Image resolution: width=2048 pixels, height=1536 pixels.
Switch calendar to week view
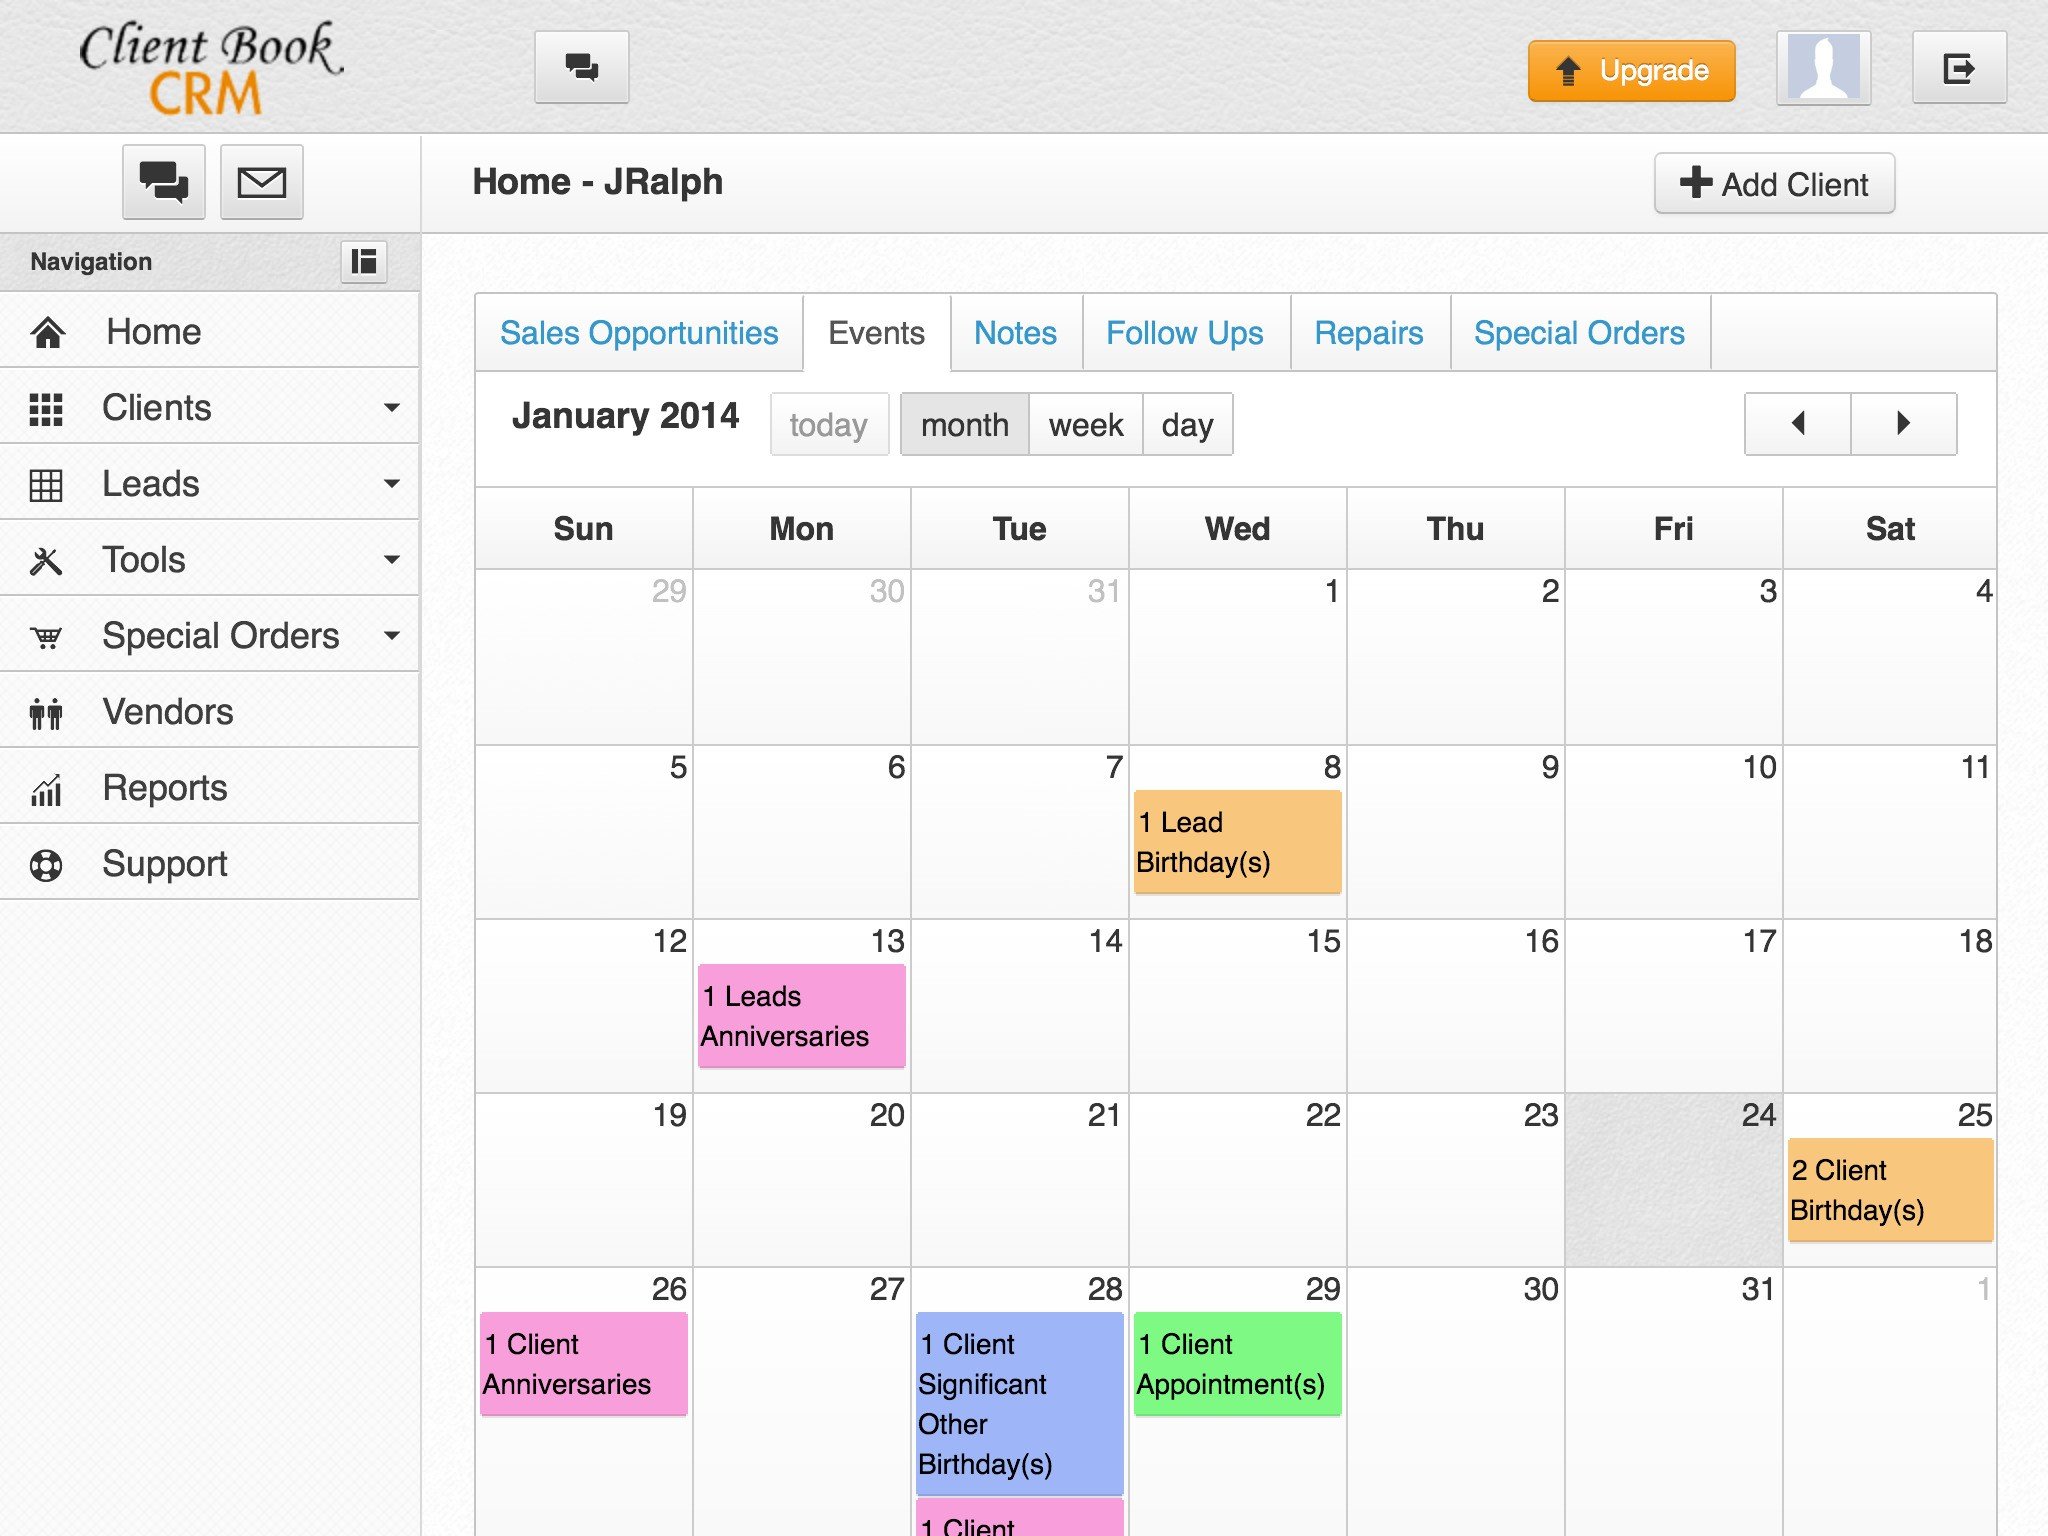pyautogui.click(x=1086, y=425)
